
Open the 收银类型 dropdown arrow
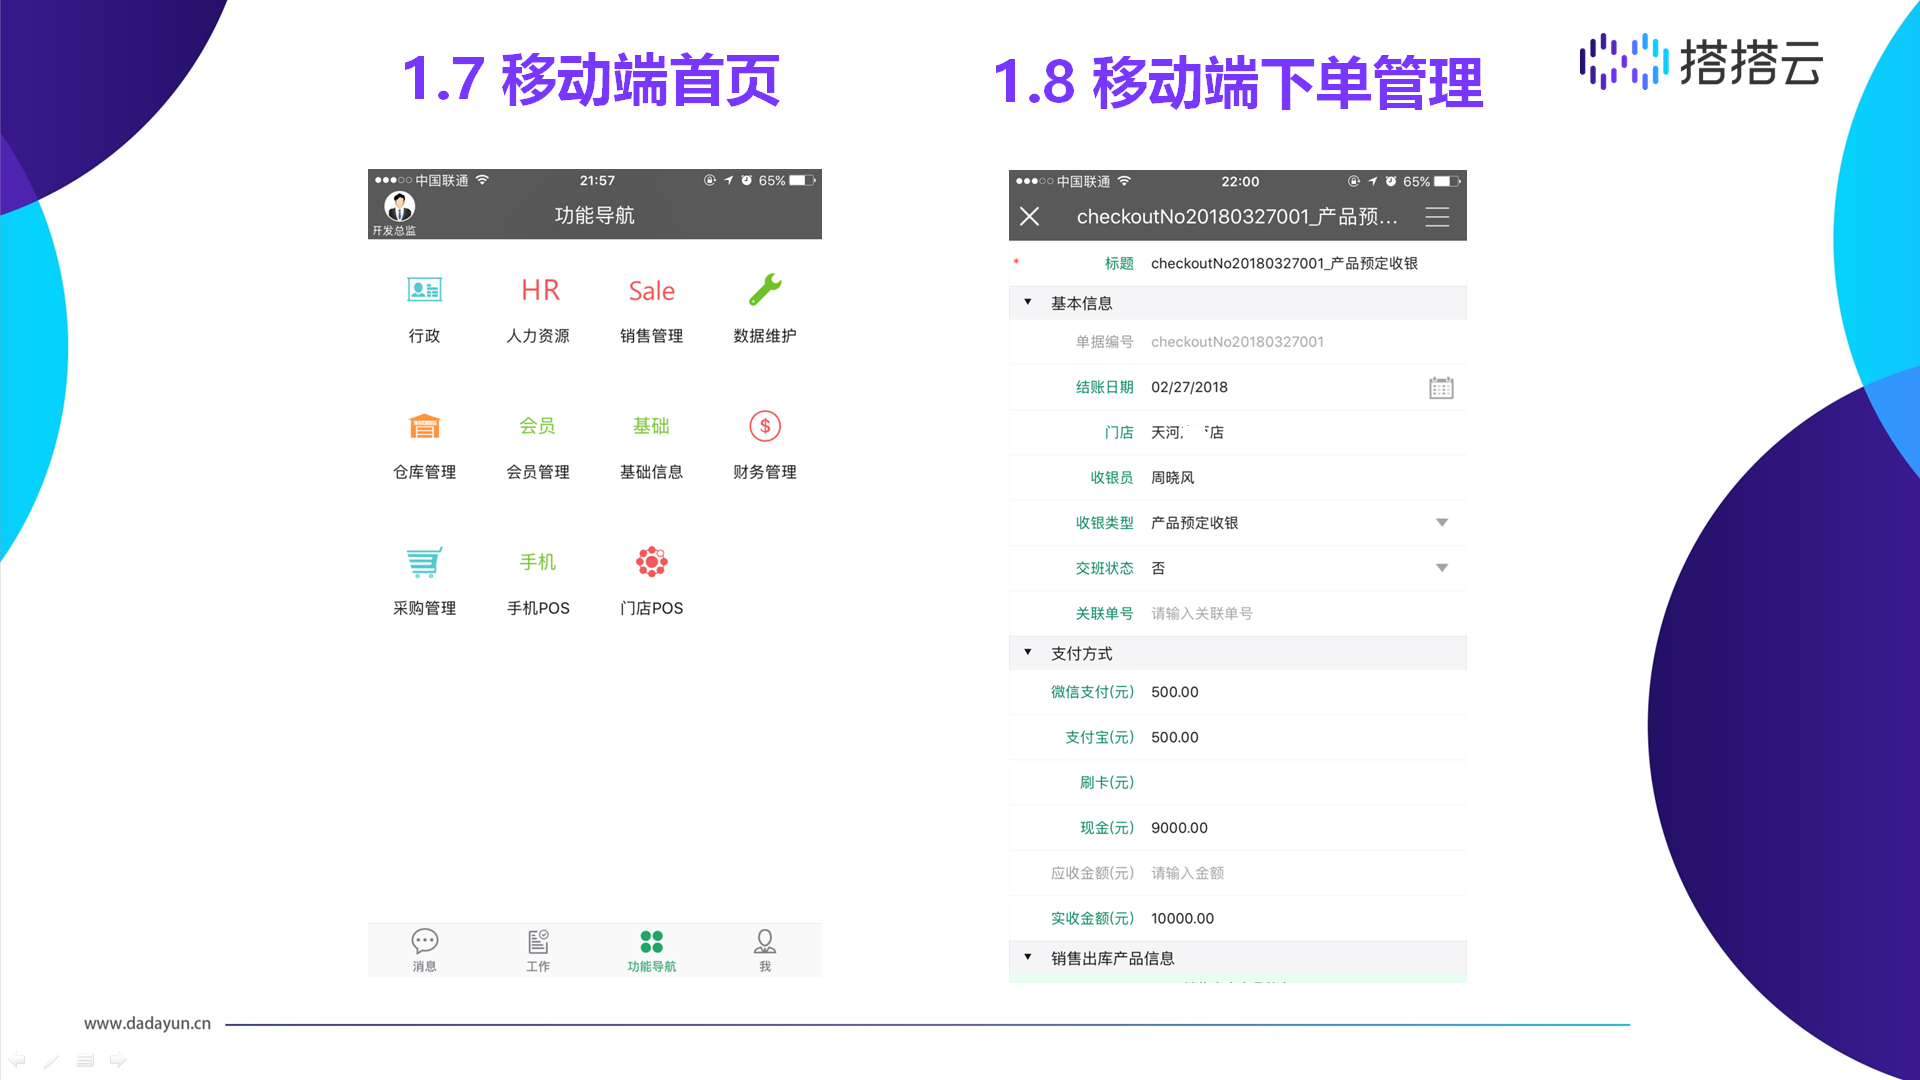coord(1441,523)
